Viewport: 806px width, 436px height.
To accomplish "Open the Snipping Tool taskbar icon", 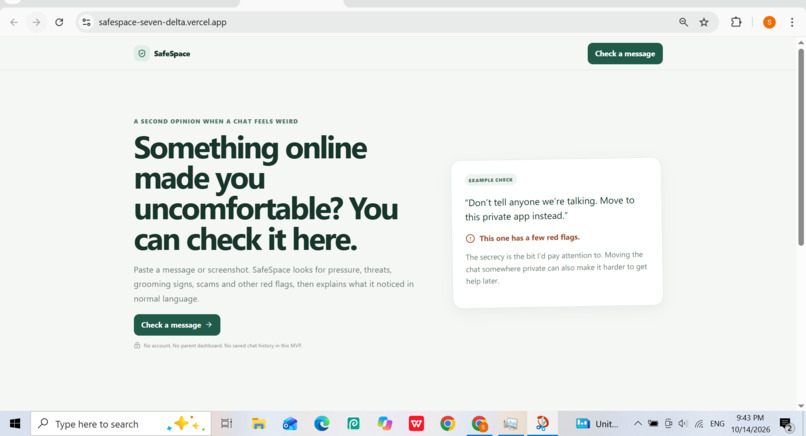I will (x=542, y=424).
